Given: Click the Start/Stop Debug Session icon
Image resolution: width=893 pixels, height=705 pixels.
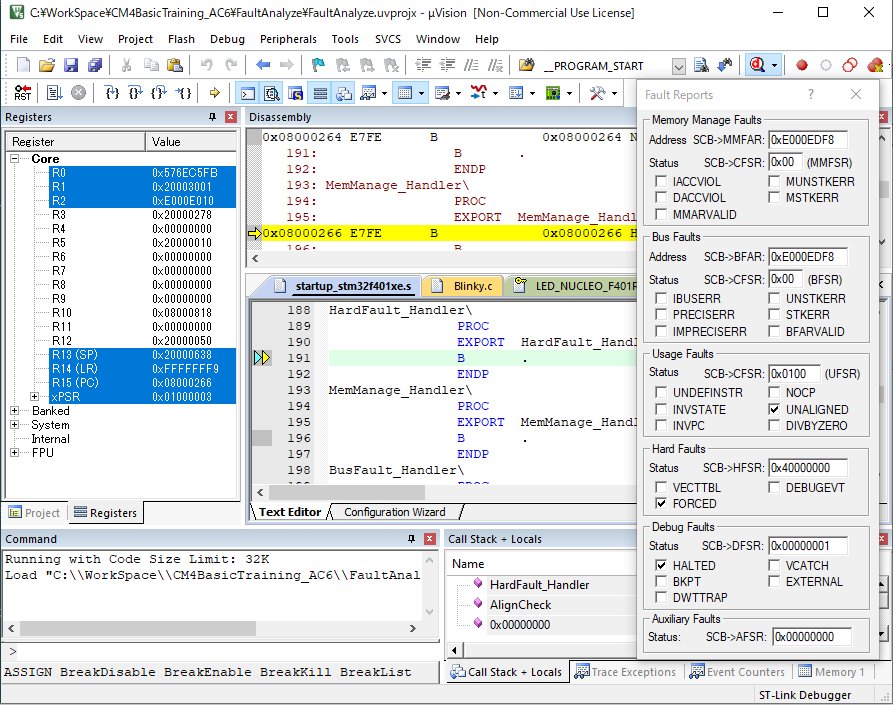Looking at the screenshot, I should point(757,65).
